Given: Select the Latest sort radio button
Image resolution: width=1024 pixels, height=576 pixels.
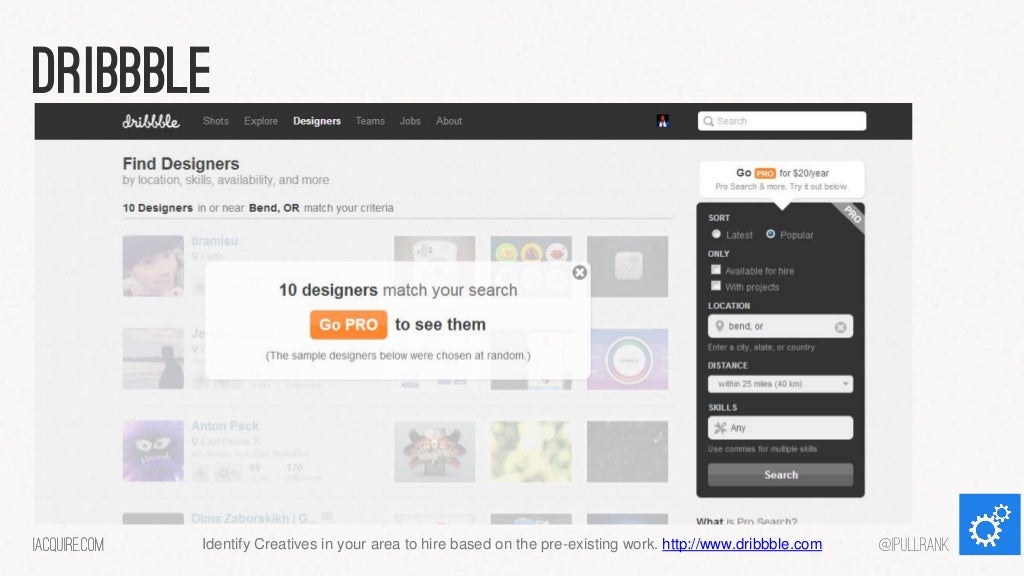Looking at the screenshot, I should pyautogui.click(x=716, y=234).
